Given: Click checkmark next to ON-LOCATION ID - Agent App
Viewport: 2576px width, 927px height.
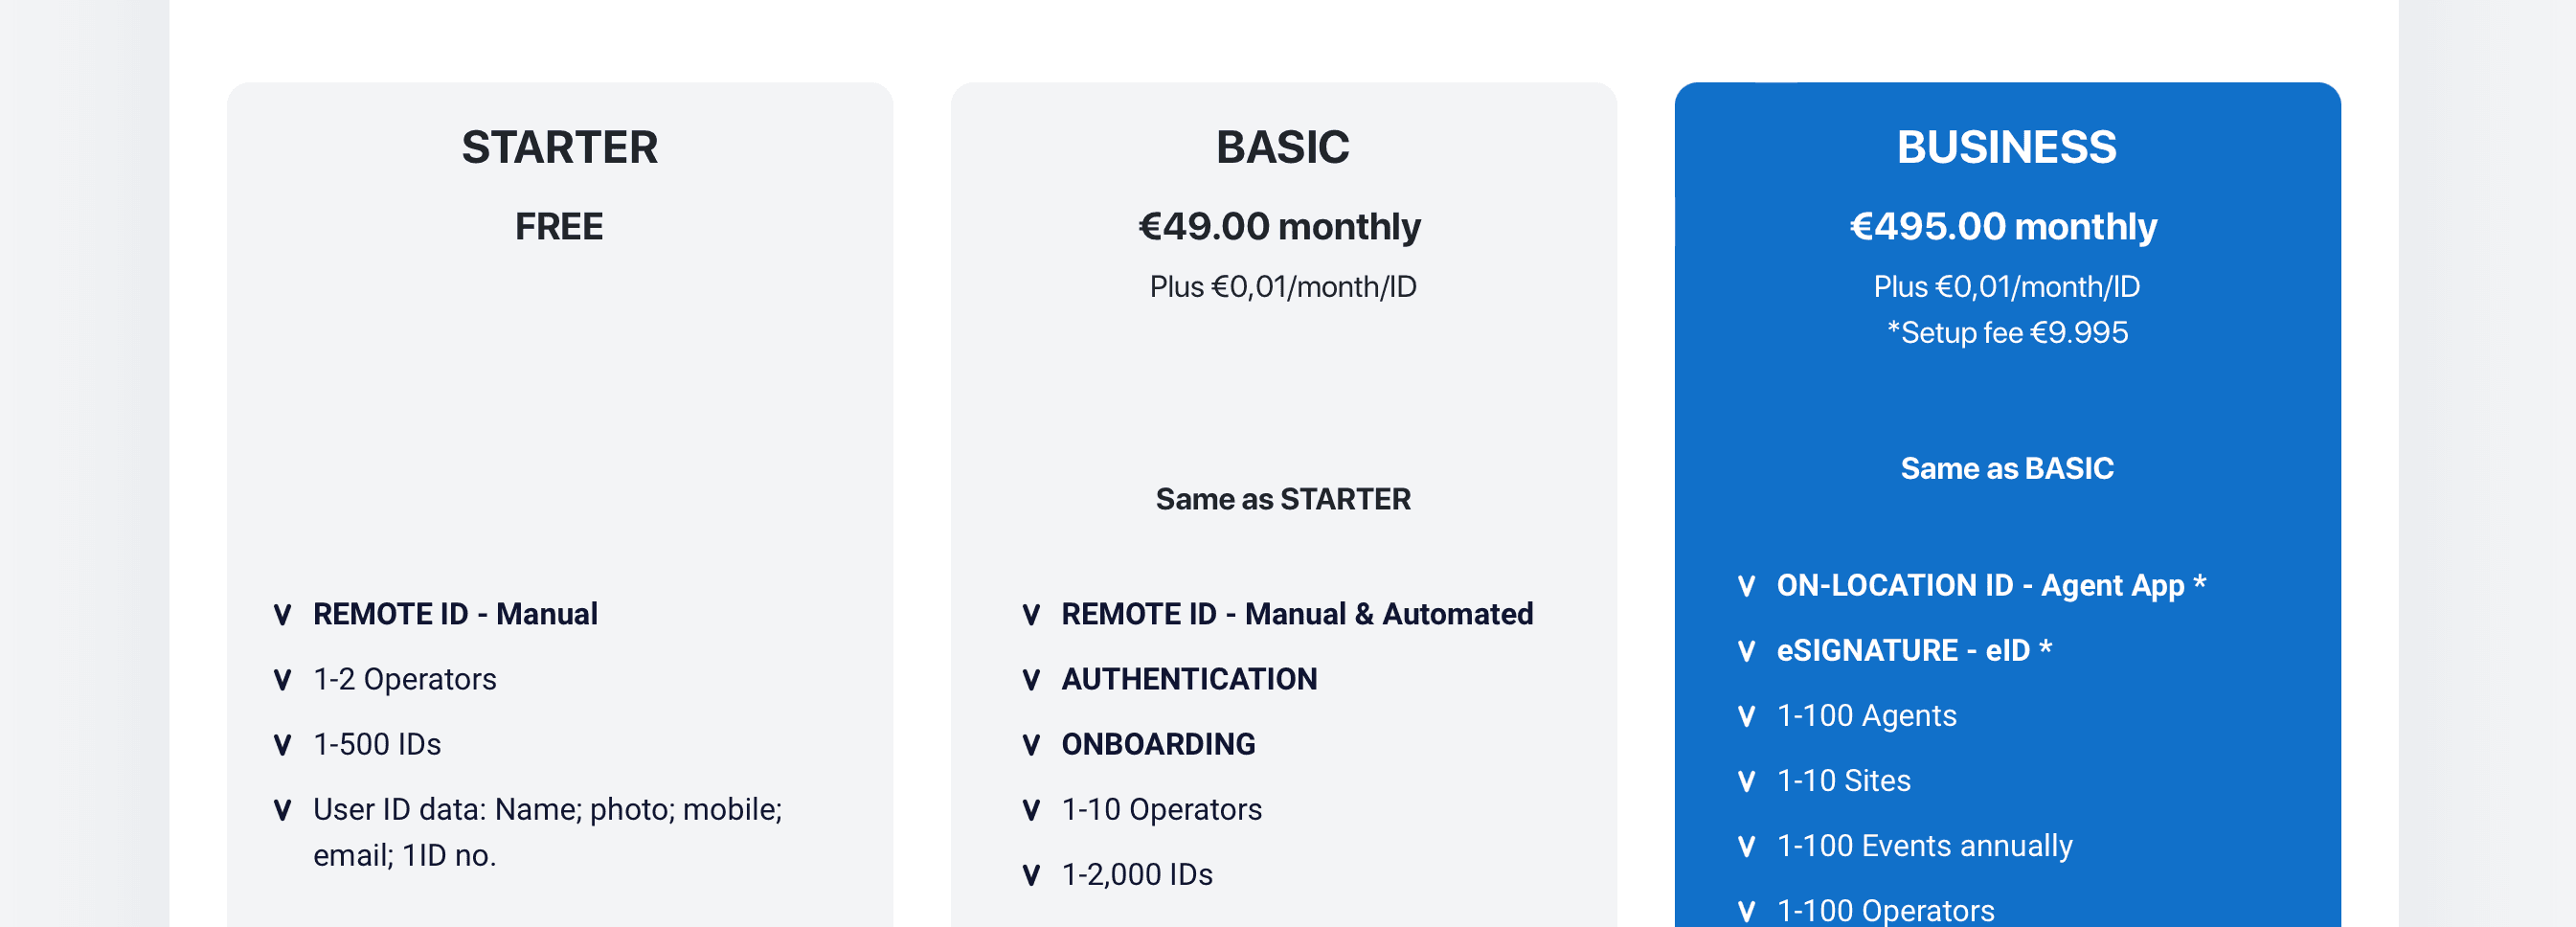Looking at the screenshot, I should coord(1746,586).
